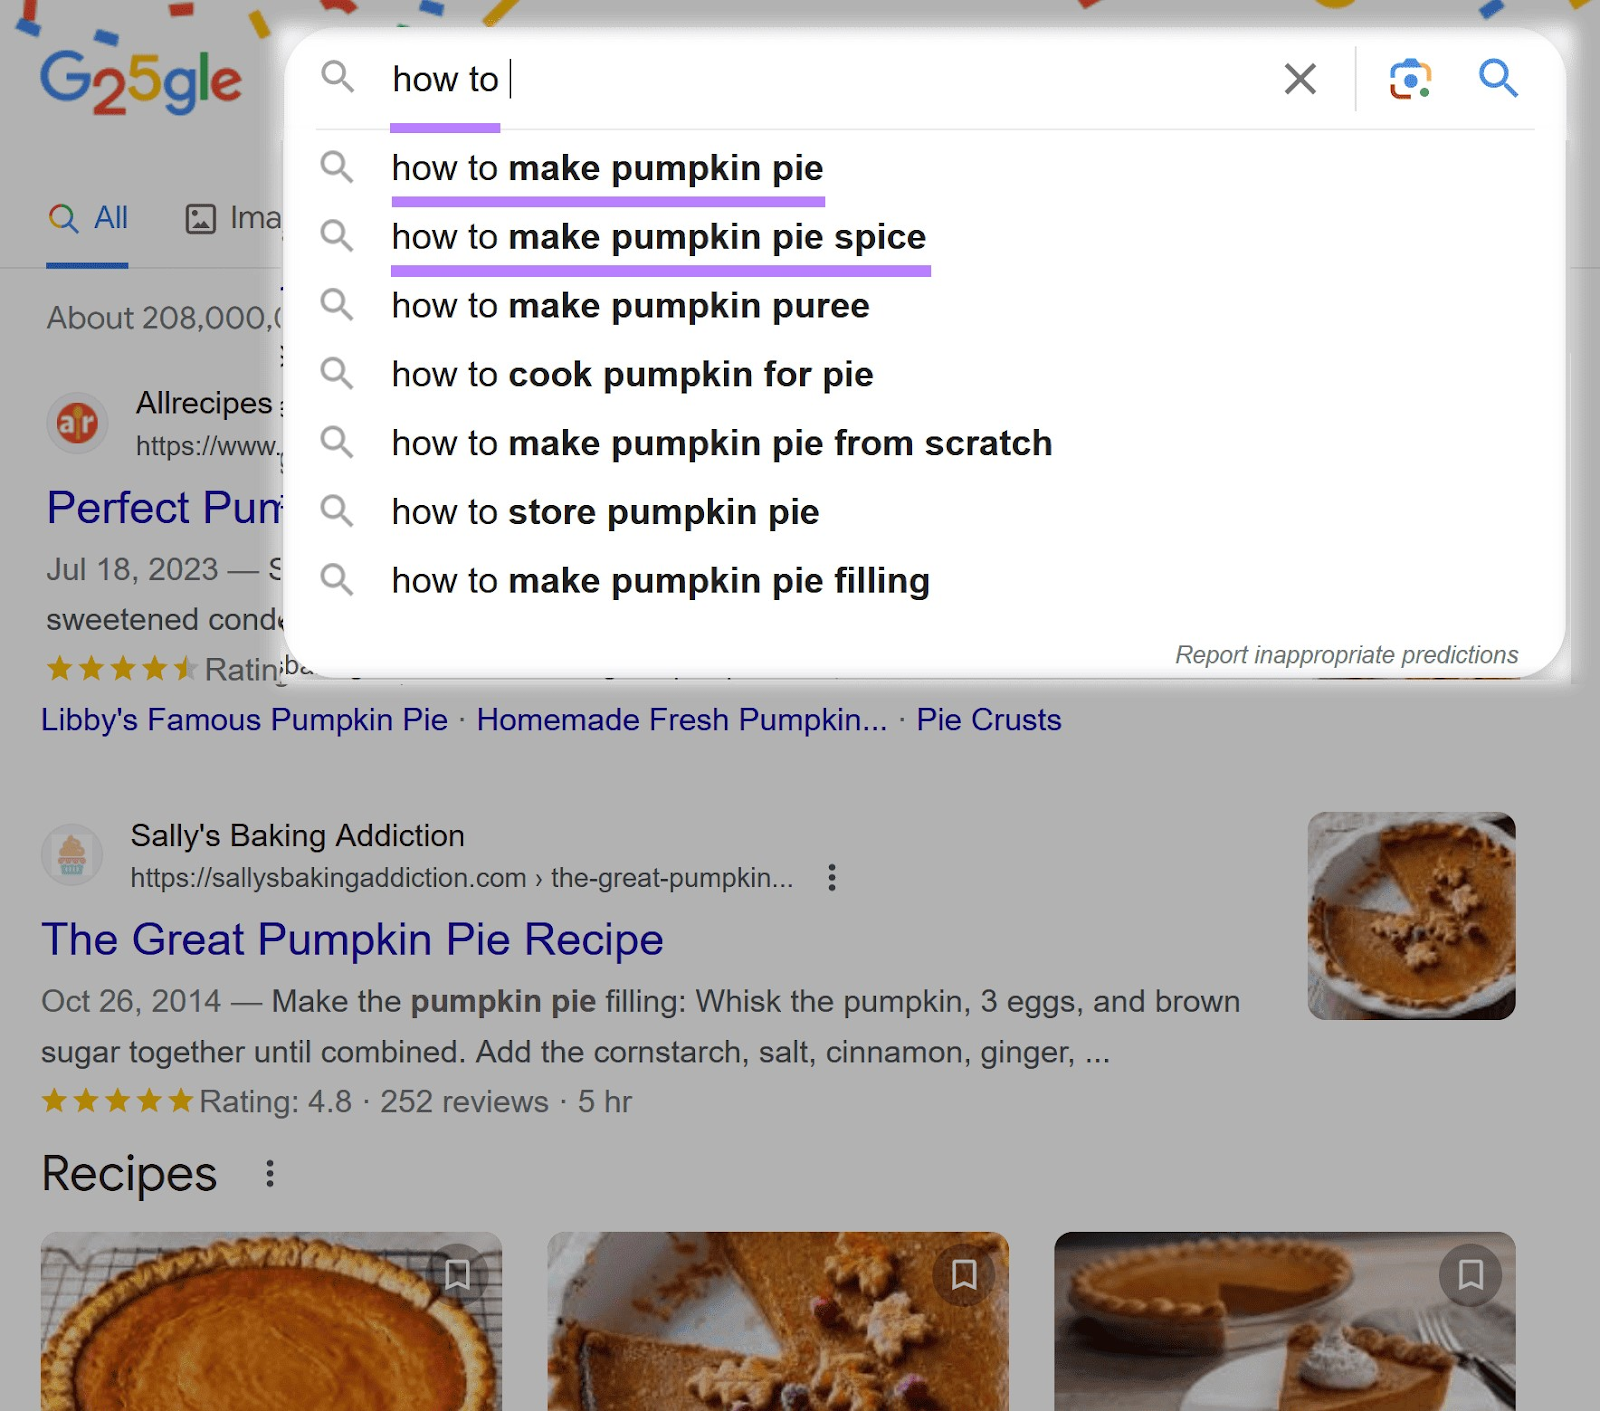The image size is (1600, 1411).
Task: Select the suggestion 'how to make pumpkin puree'
Action: [630, 306]
